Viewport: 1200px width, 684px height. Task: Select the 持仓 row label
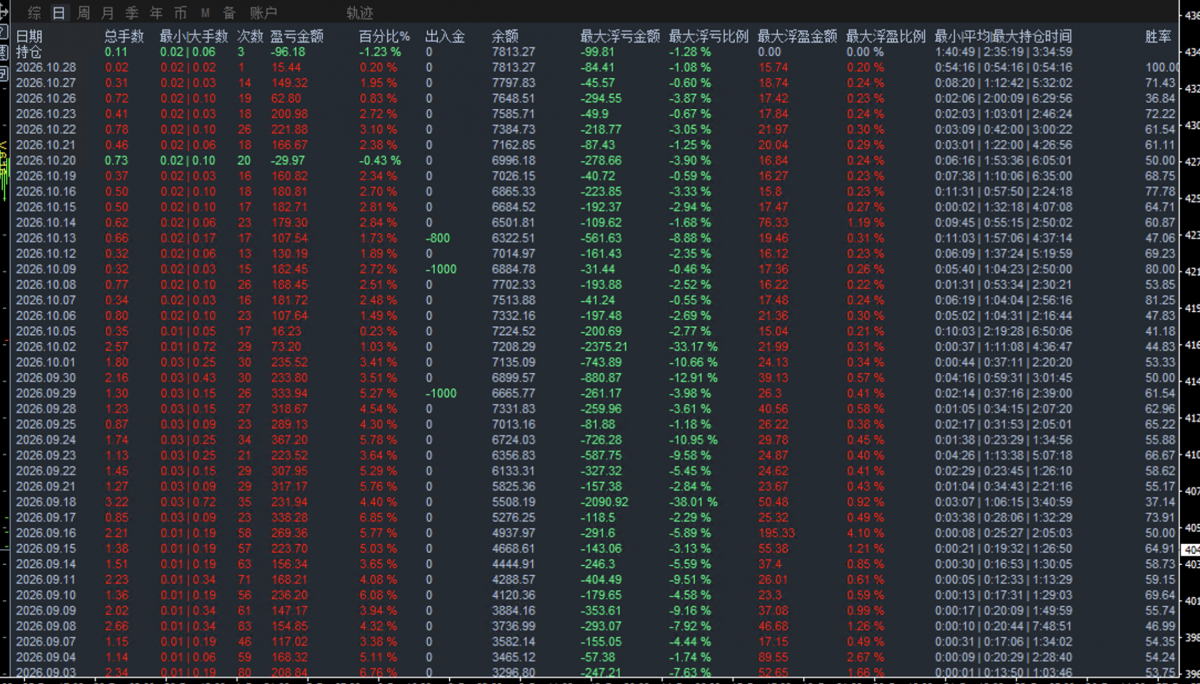(x=30, y=51)
